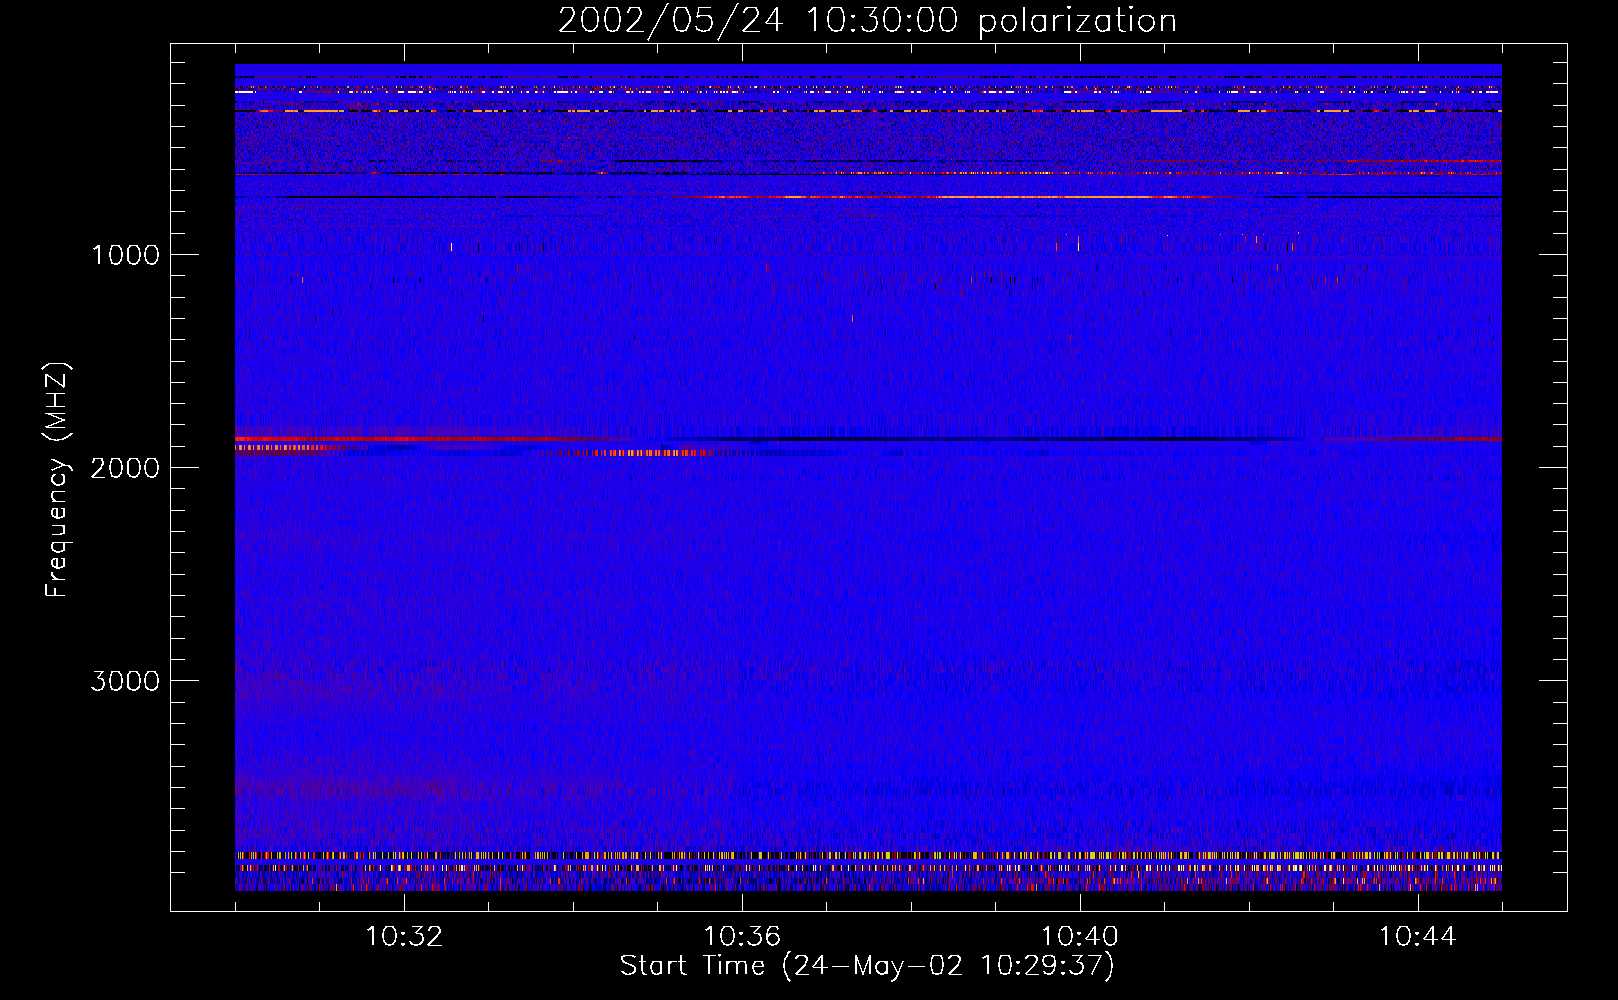Select the 3000 frequency axis label

click(125, 681)
